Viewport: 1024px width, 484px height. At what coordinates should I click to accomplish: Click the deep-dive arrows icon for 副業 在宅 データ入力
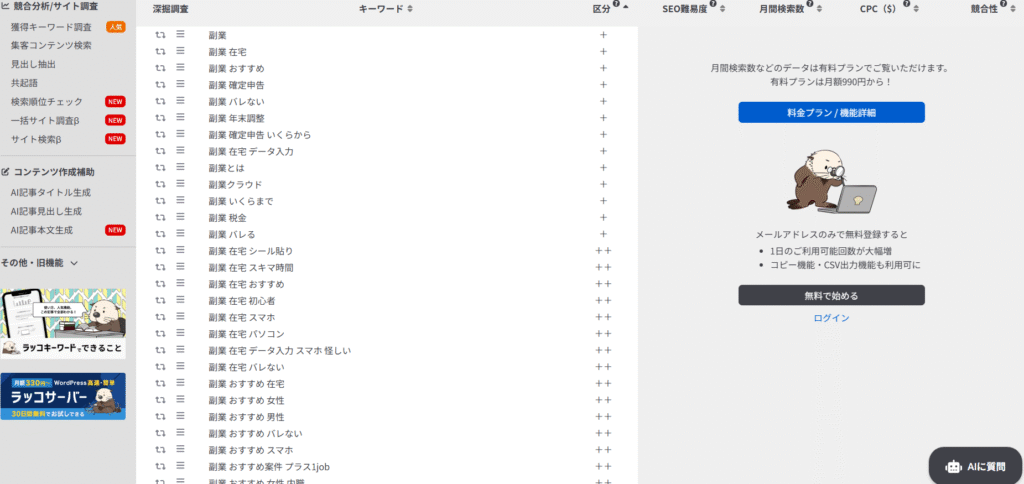tap(160, 151)
